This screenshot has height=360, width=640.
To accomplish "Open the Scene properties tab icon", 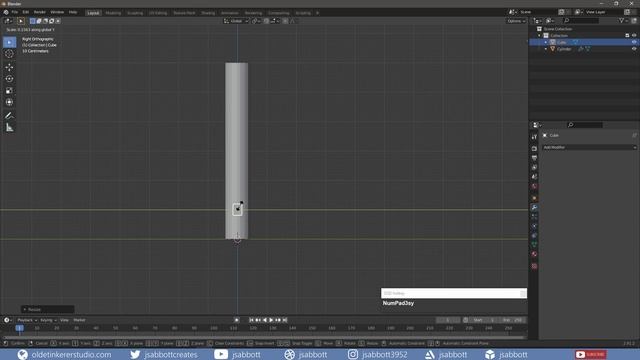I will (x=534, y=177).
